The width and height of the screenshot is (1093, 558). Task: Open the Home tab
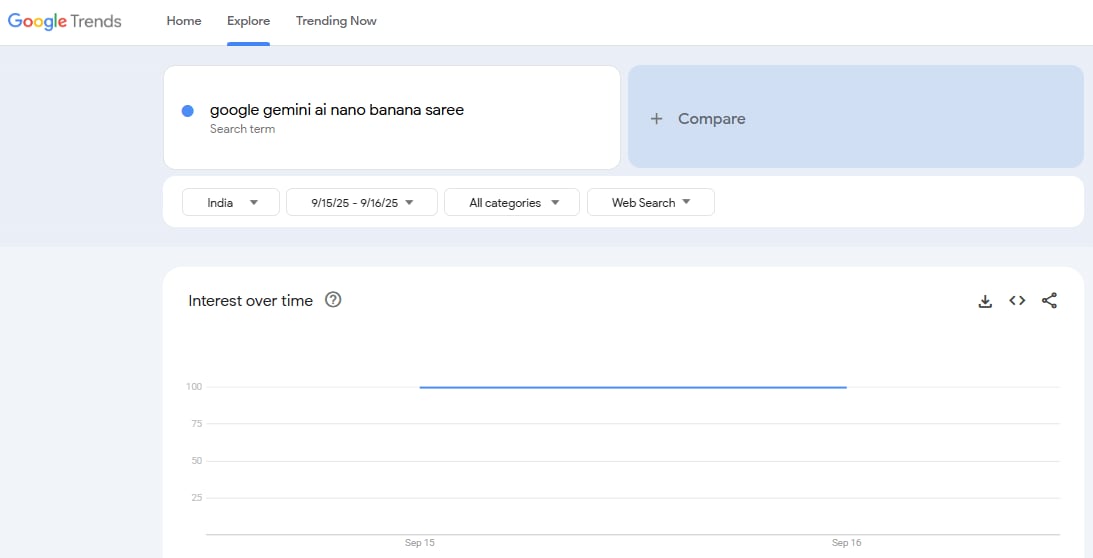tap(184, 21)
